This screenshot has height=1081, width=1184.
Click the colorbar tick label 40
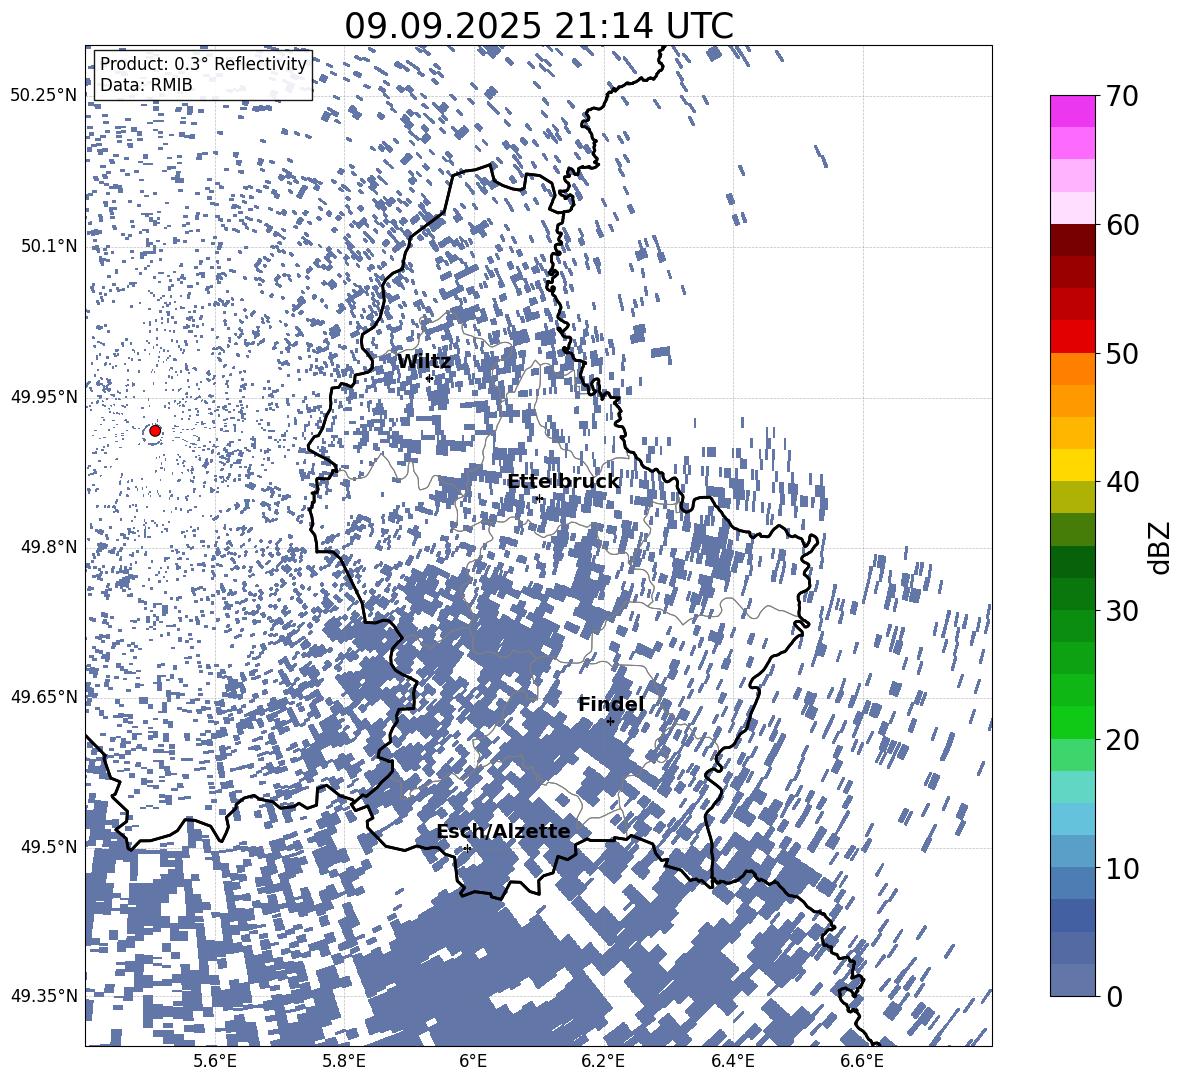[1122, 482]
